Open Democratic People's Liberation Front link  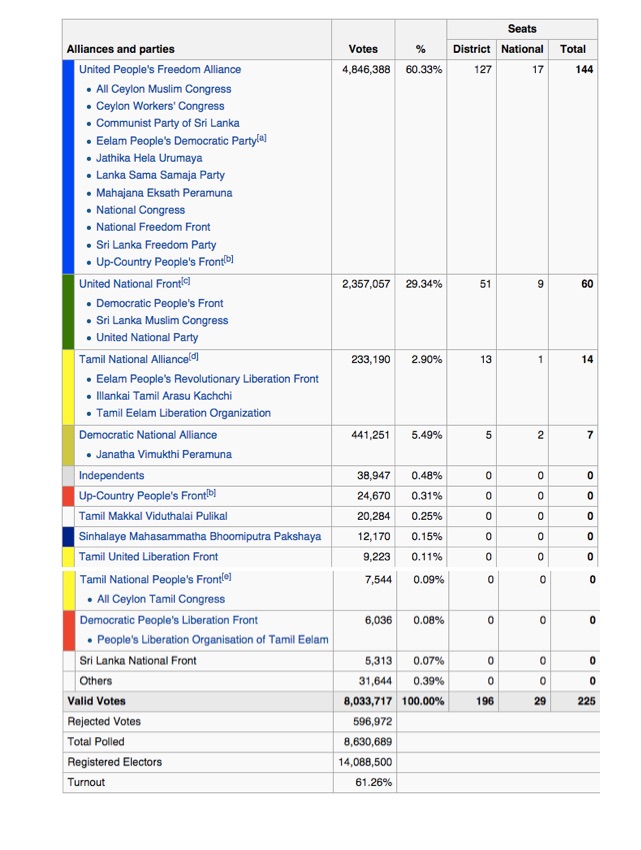(169, 620)
